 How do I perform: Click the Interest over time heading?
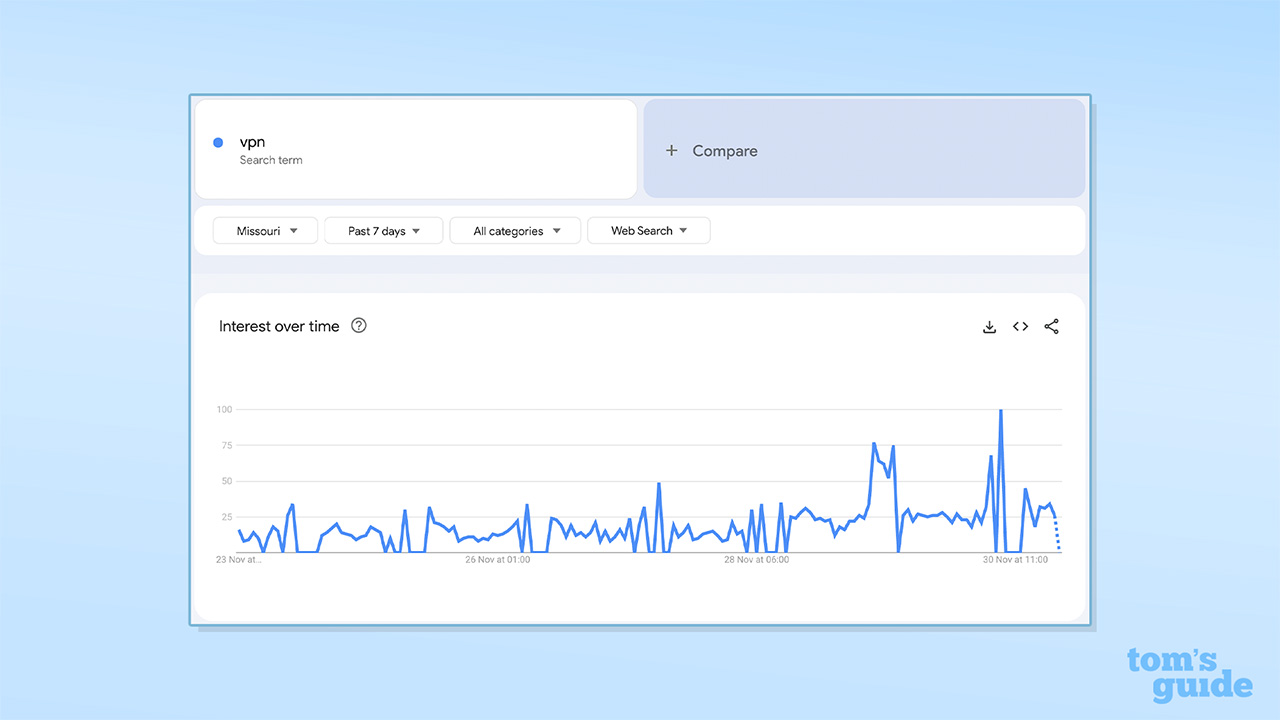[279, 325]
